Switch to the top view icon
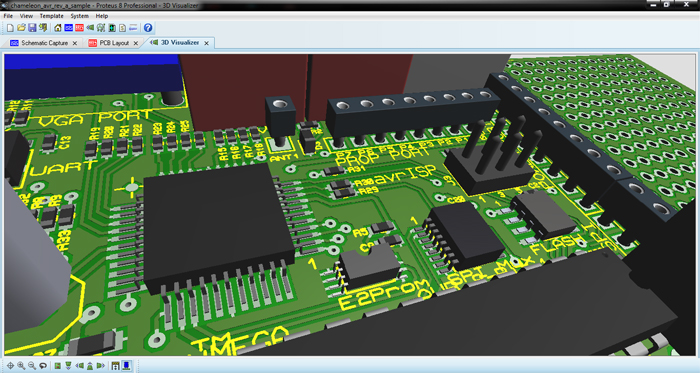 click(58, 366)
